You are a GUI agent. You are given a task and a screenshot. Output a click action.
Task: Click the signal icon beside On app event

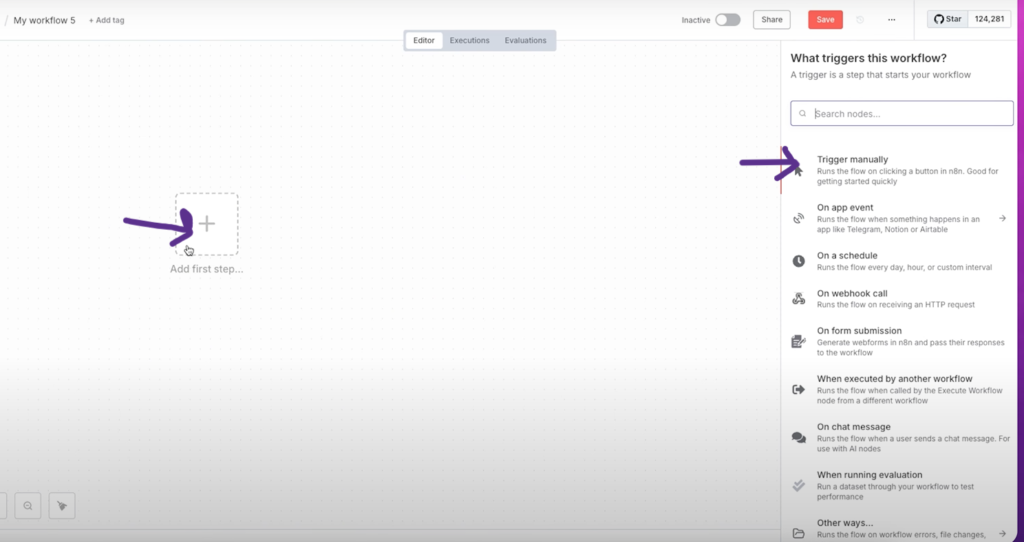799,219
